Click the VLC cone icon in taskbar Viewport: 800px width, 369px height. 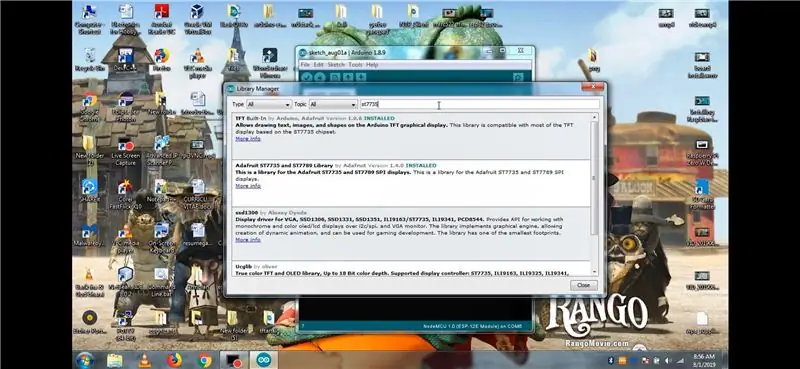coord(145,360)
